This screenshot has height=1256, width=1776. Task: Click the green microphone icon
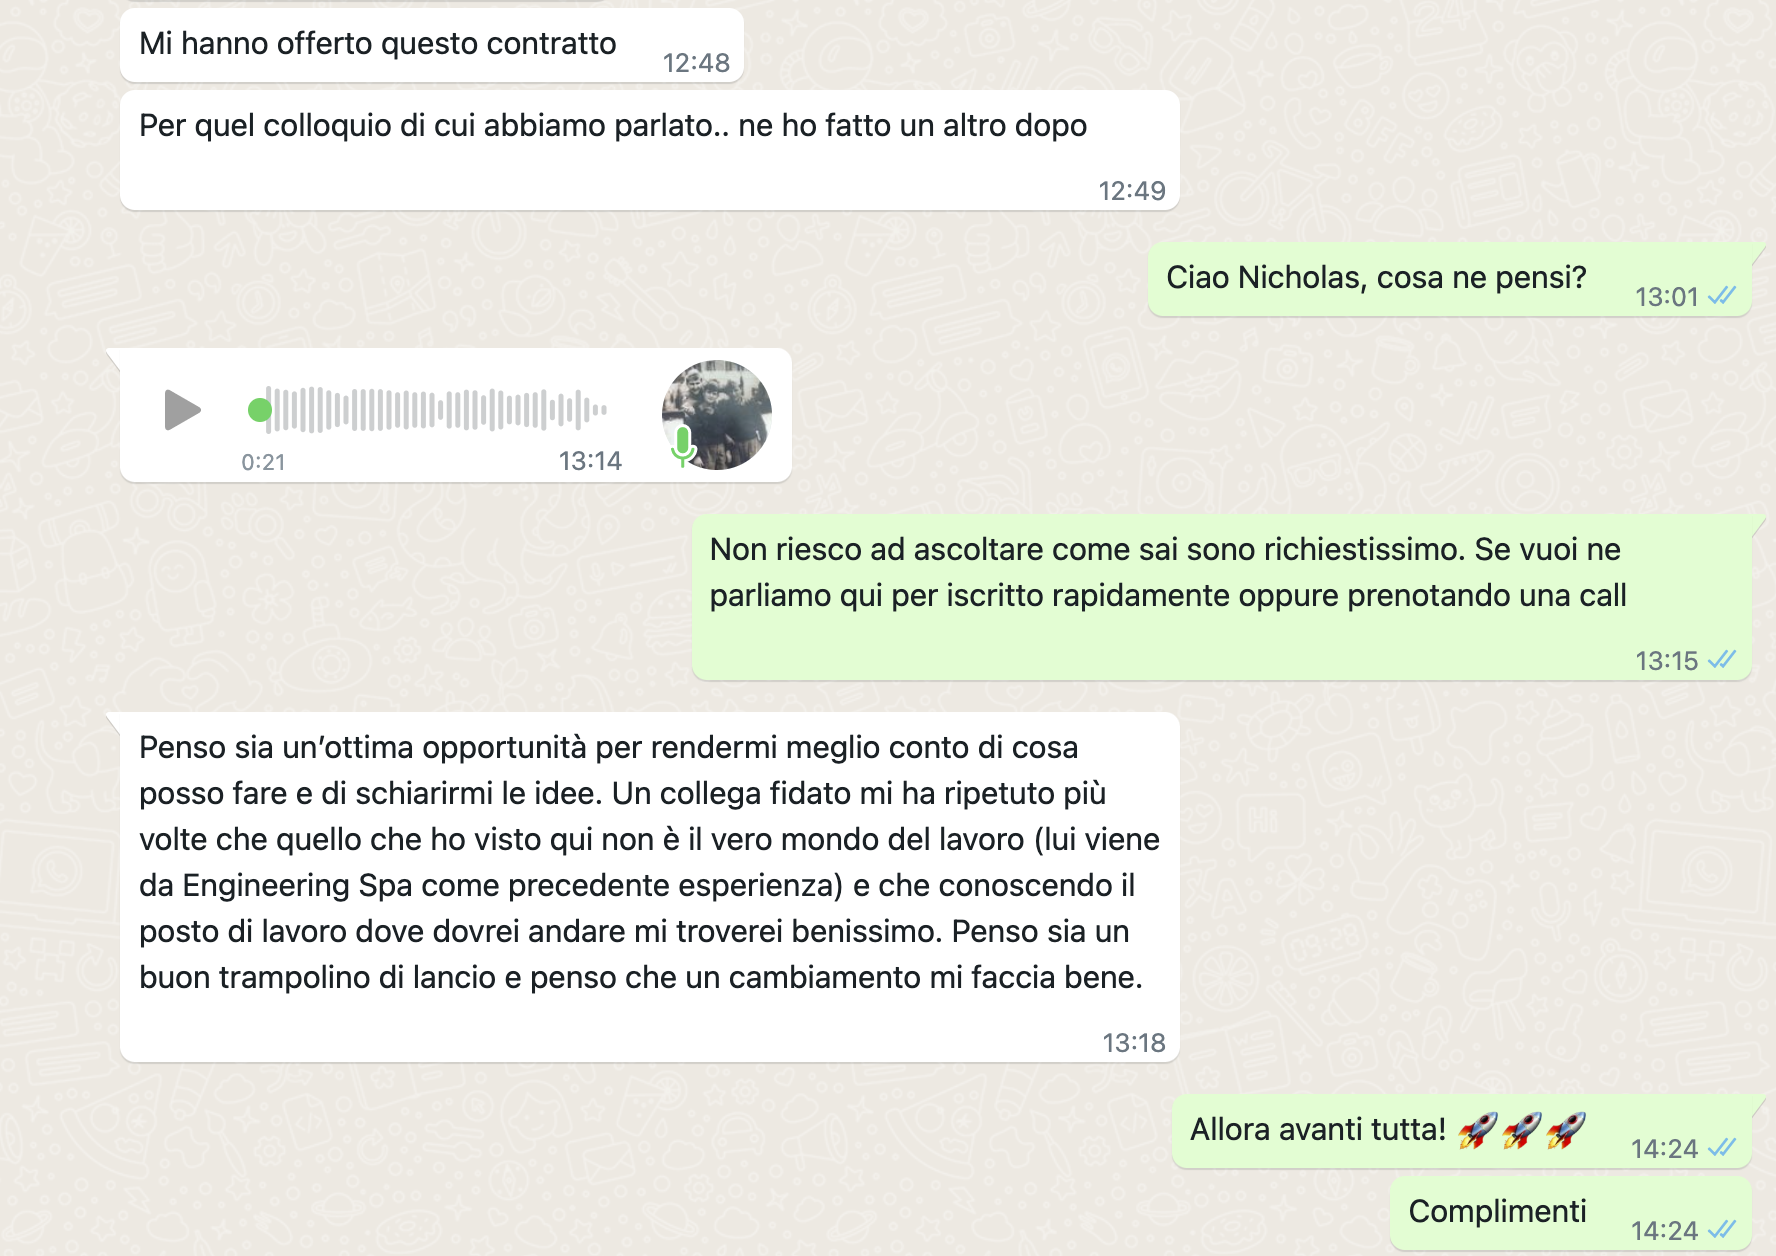click(683, 446)
